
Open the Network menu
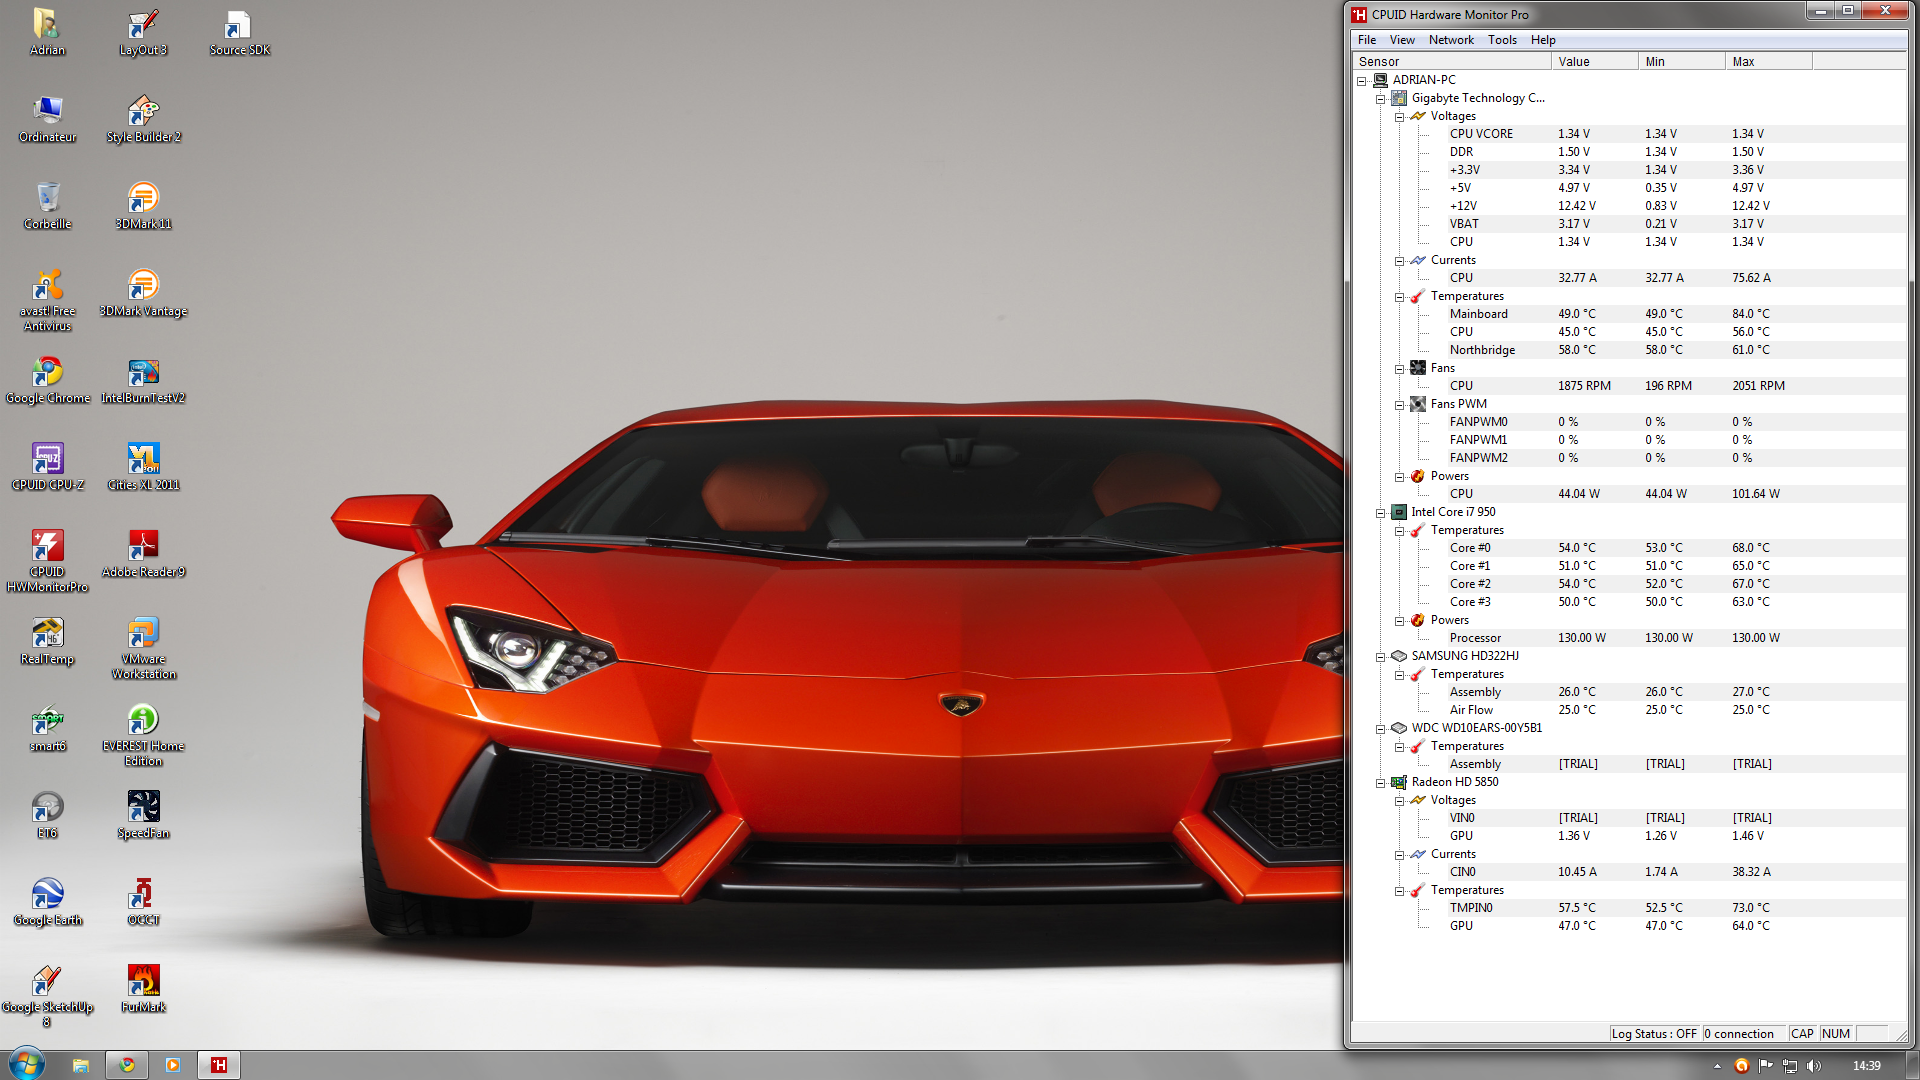pos(1450,40)
